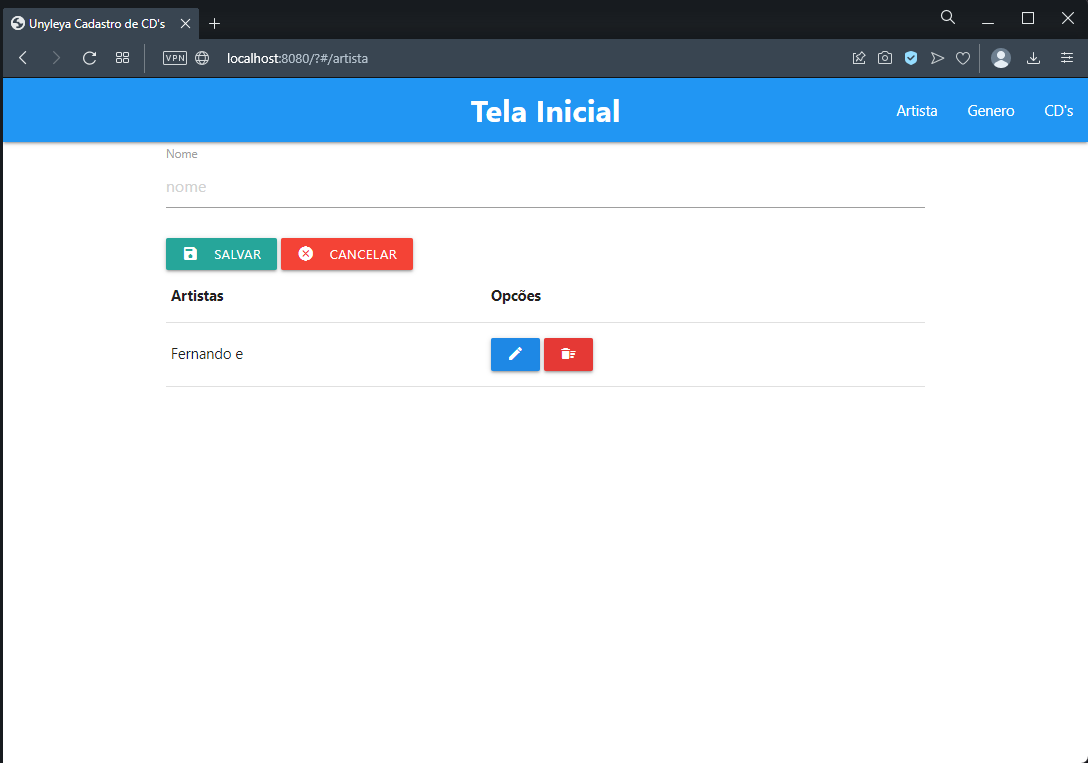The width and height of the screenshot is (1088, 763).
Task: Close the Unyleya Cadastro de CD's tab
Action: coord(185,23)
